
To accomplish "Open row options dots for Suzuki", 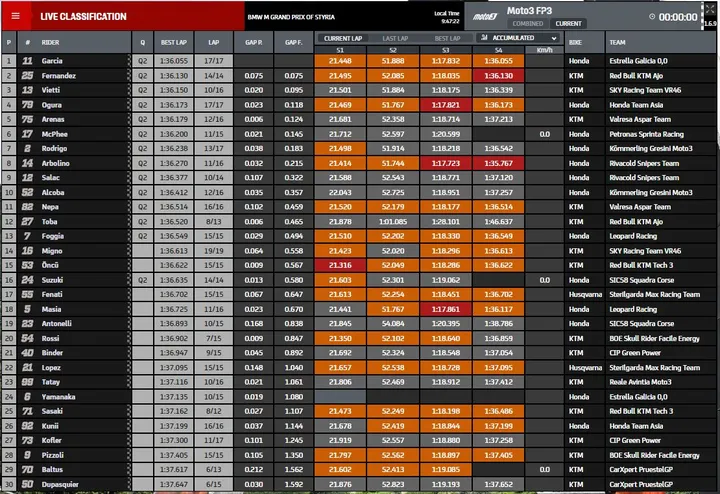I will 129,280.
